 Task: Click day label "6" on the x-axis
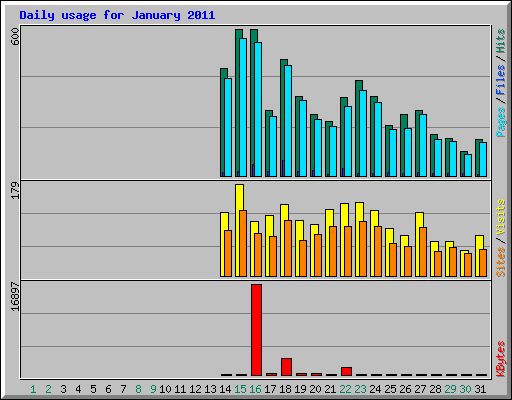click(x=108, y=389)
